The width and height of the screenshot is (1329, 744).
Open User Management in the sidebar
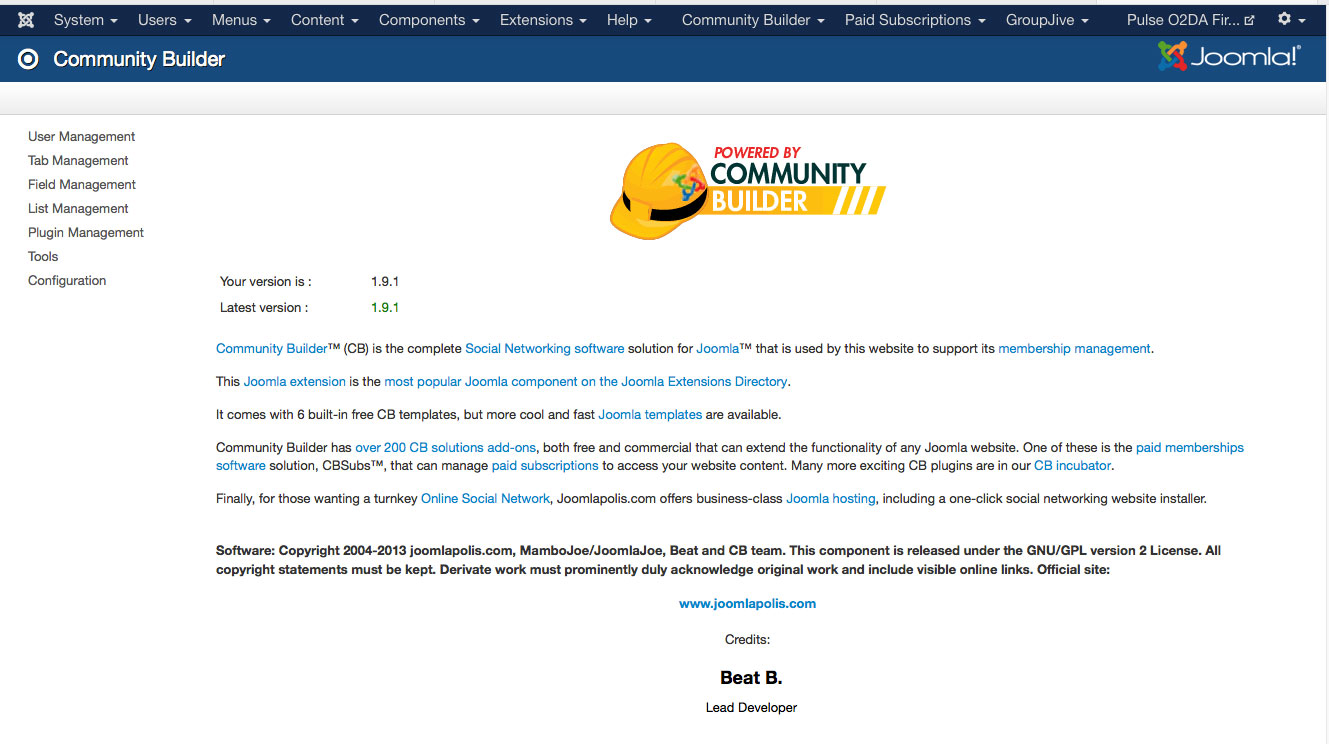82,137
